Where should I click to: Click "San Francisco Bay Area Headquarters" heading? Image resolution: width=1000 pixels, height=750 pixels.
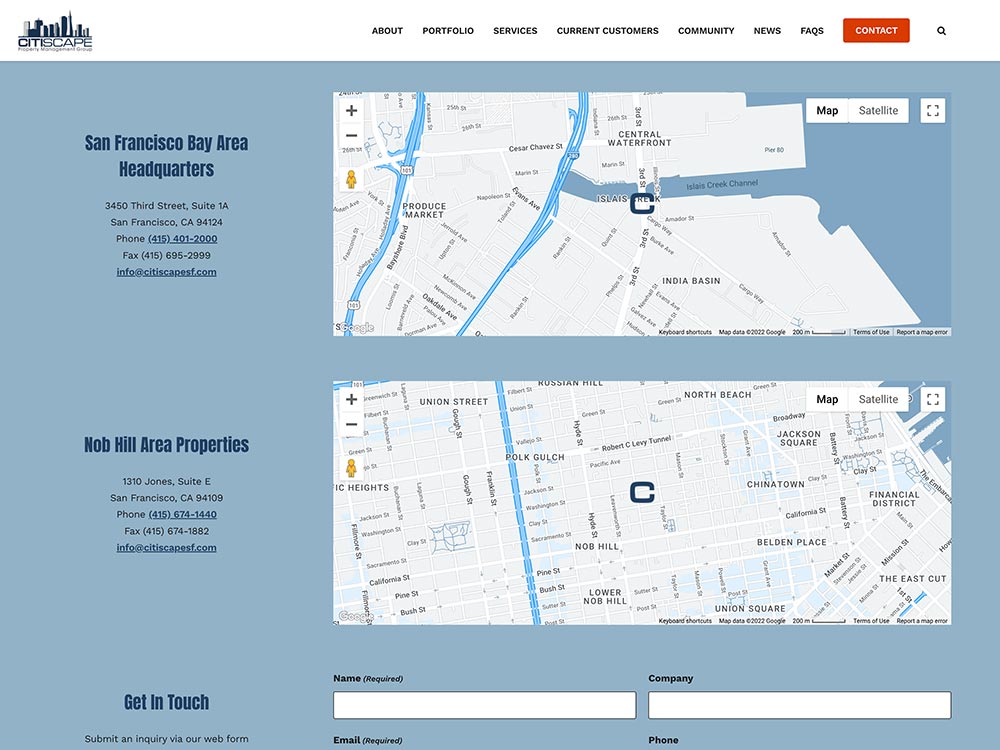pyautogui.click(x=166, y=156)
